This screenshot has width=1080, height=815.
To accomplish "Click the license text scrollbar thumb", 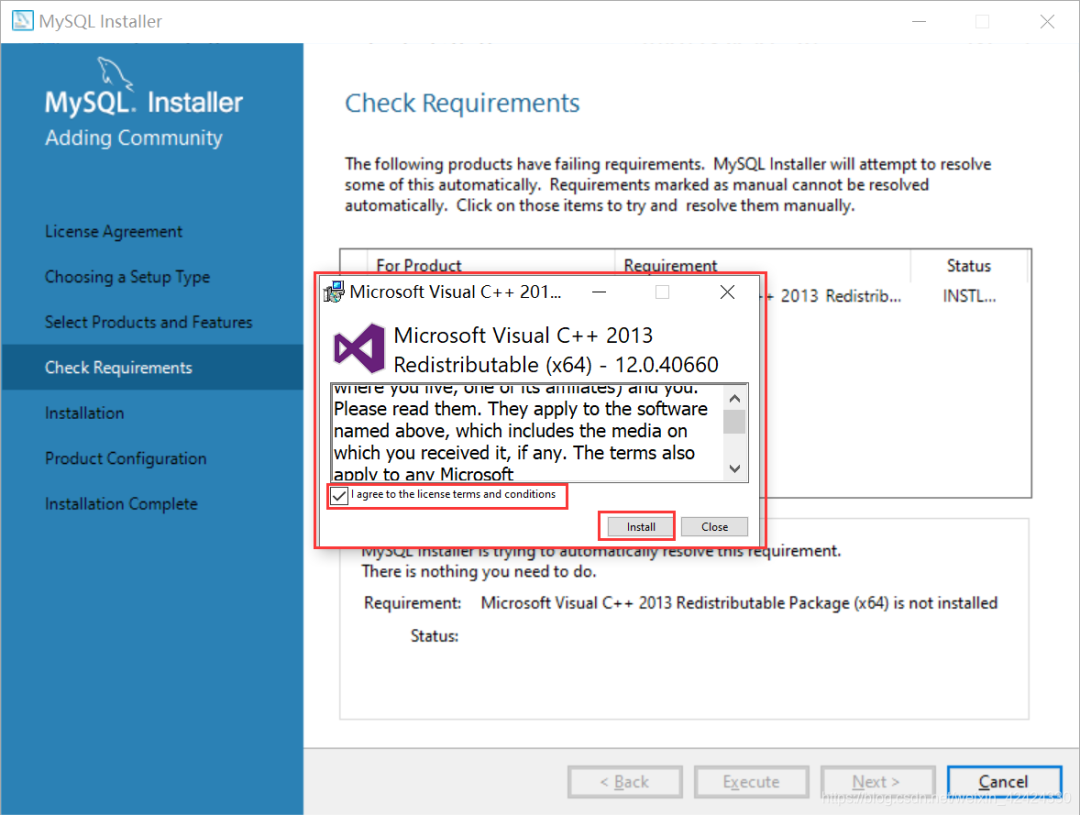I will coord(734,422).
